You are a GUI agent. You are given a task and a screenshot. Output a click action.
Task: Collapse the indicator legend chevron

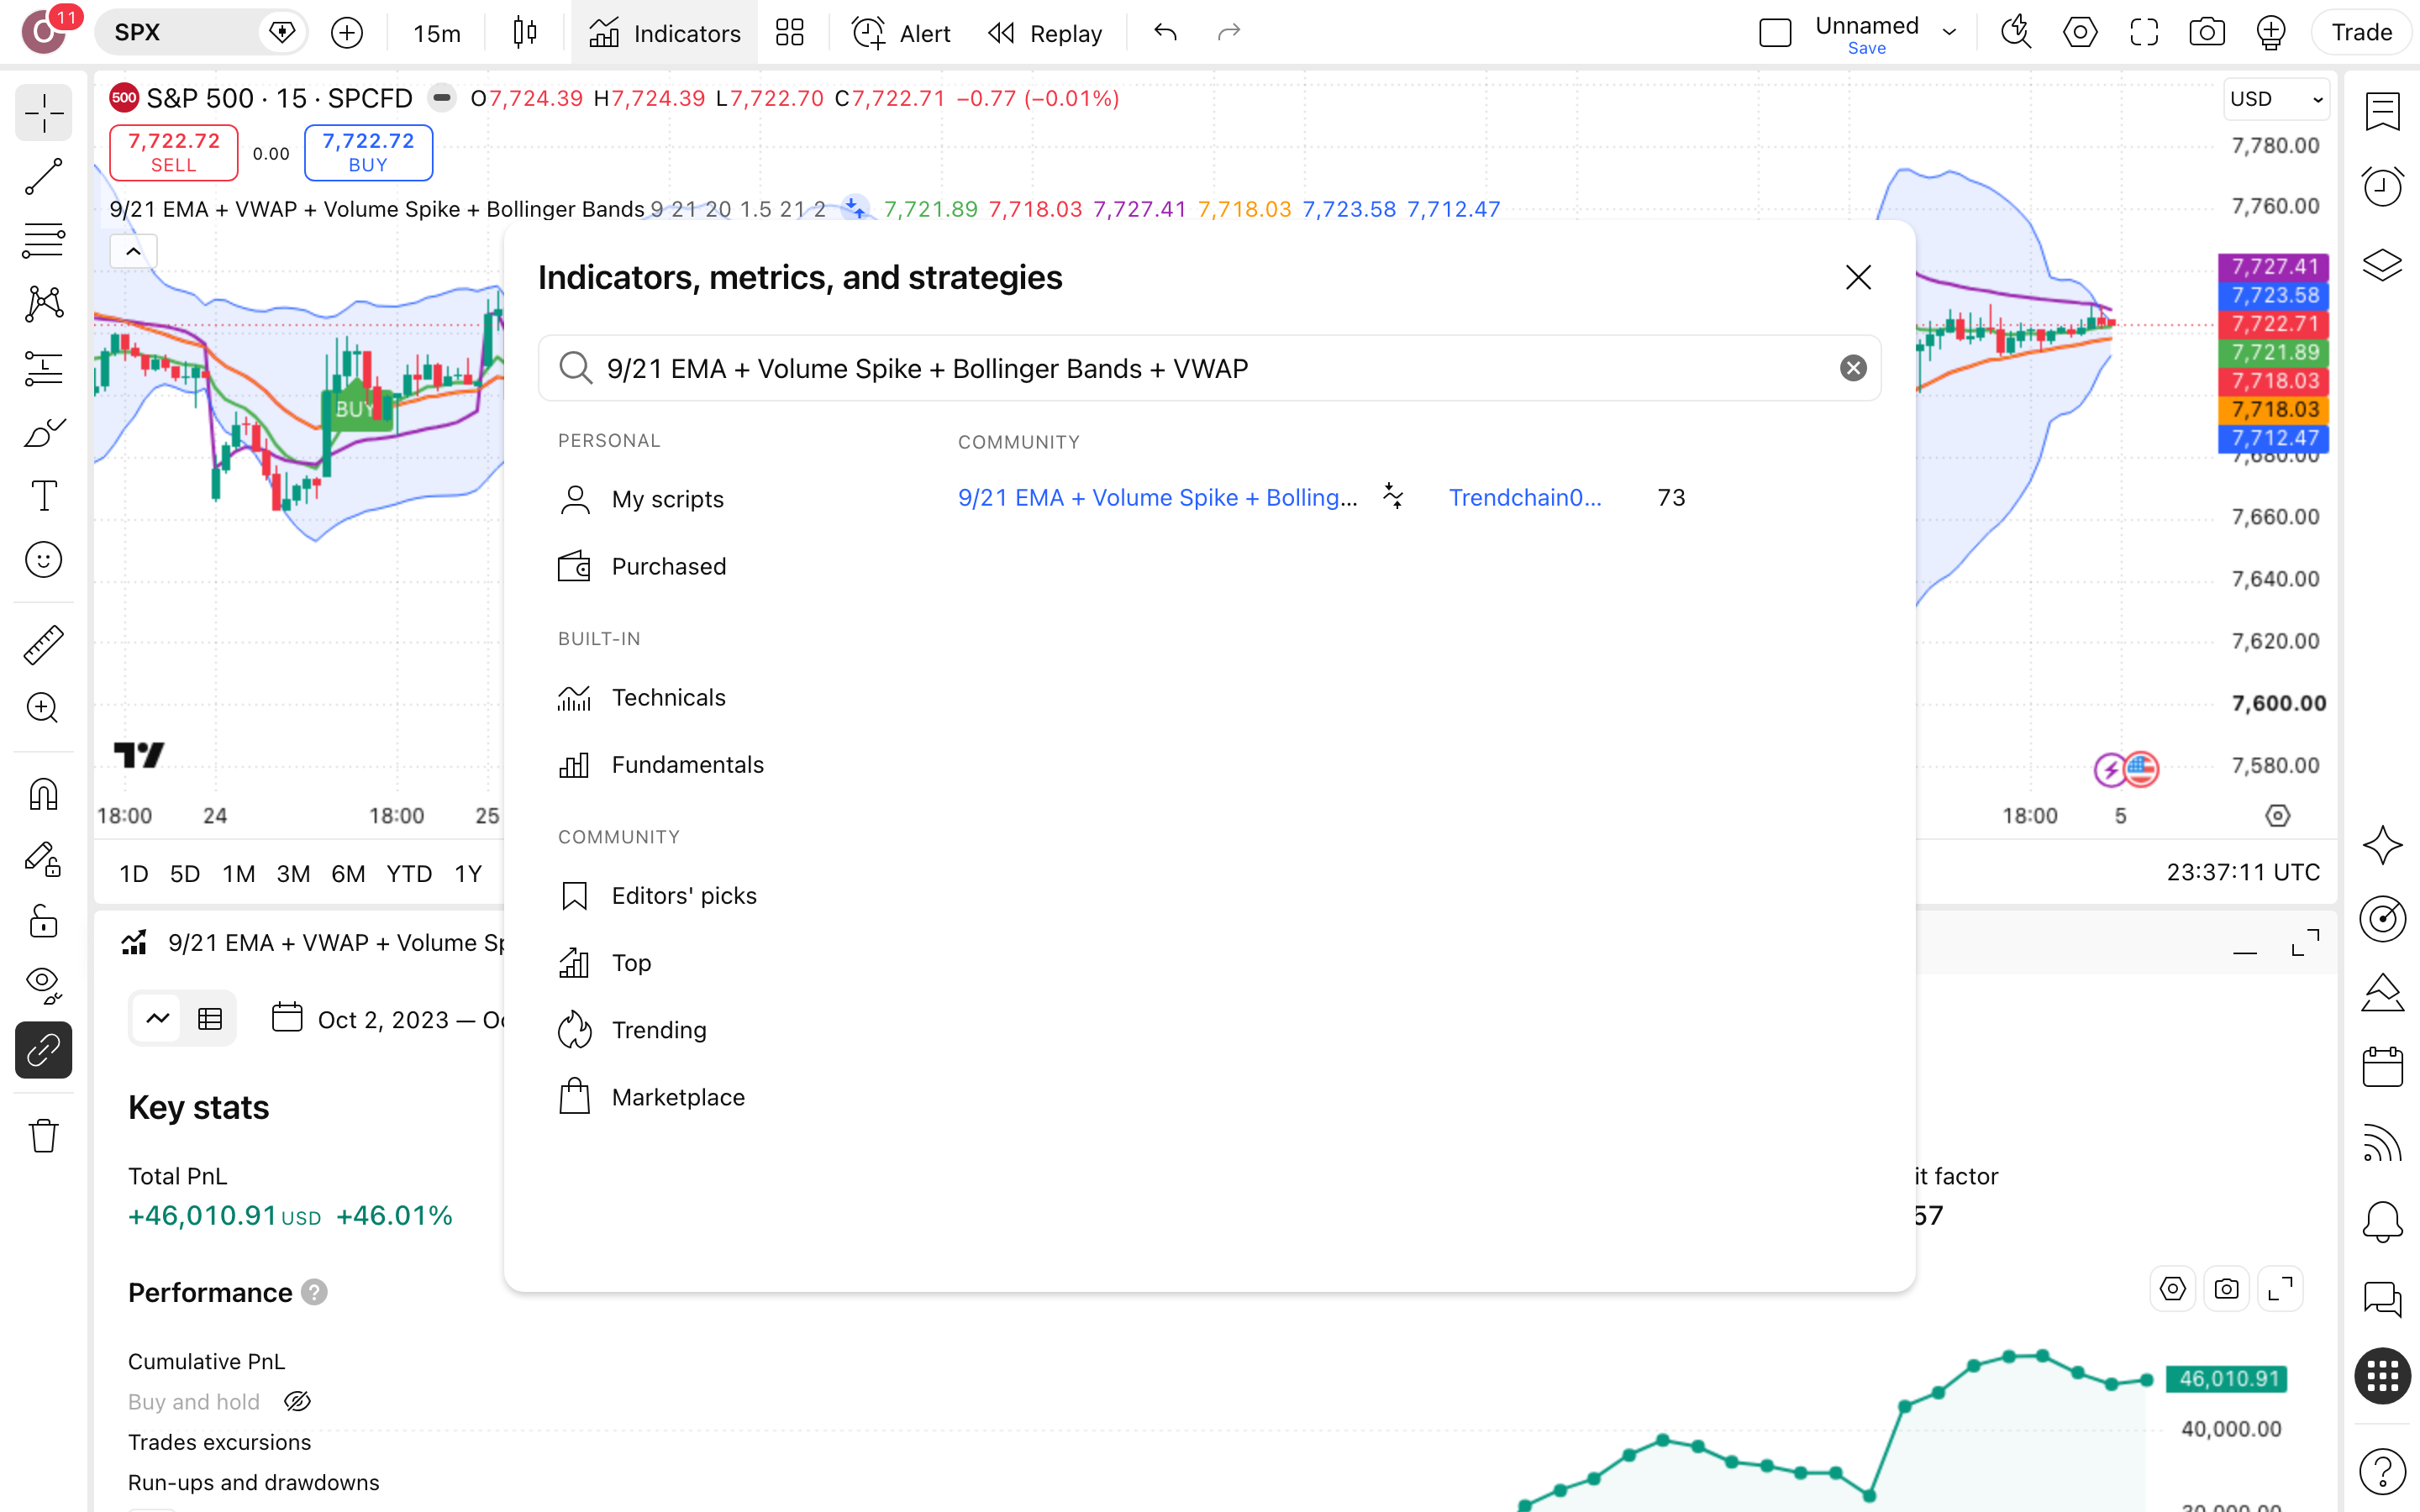[x=133, y=251]
